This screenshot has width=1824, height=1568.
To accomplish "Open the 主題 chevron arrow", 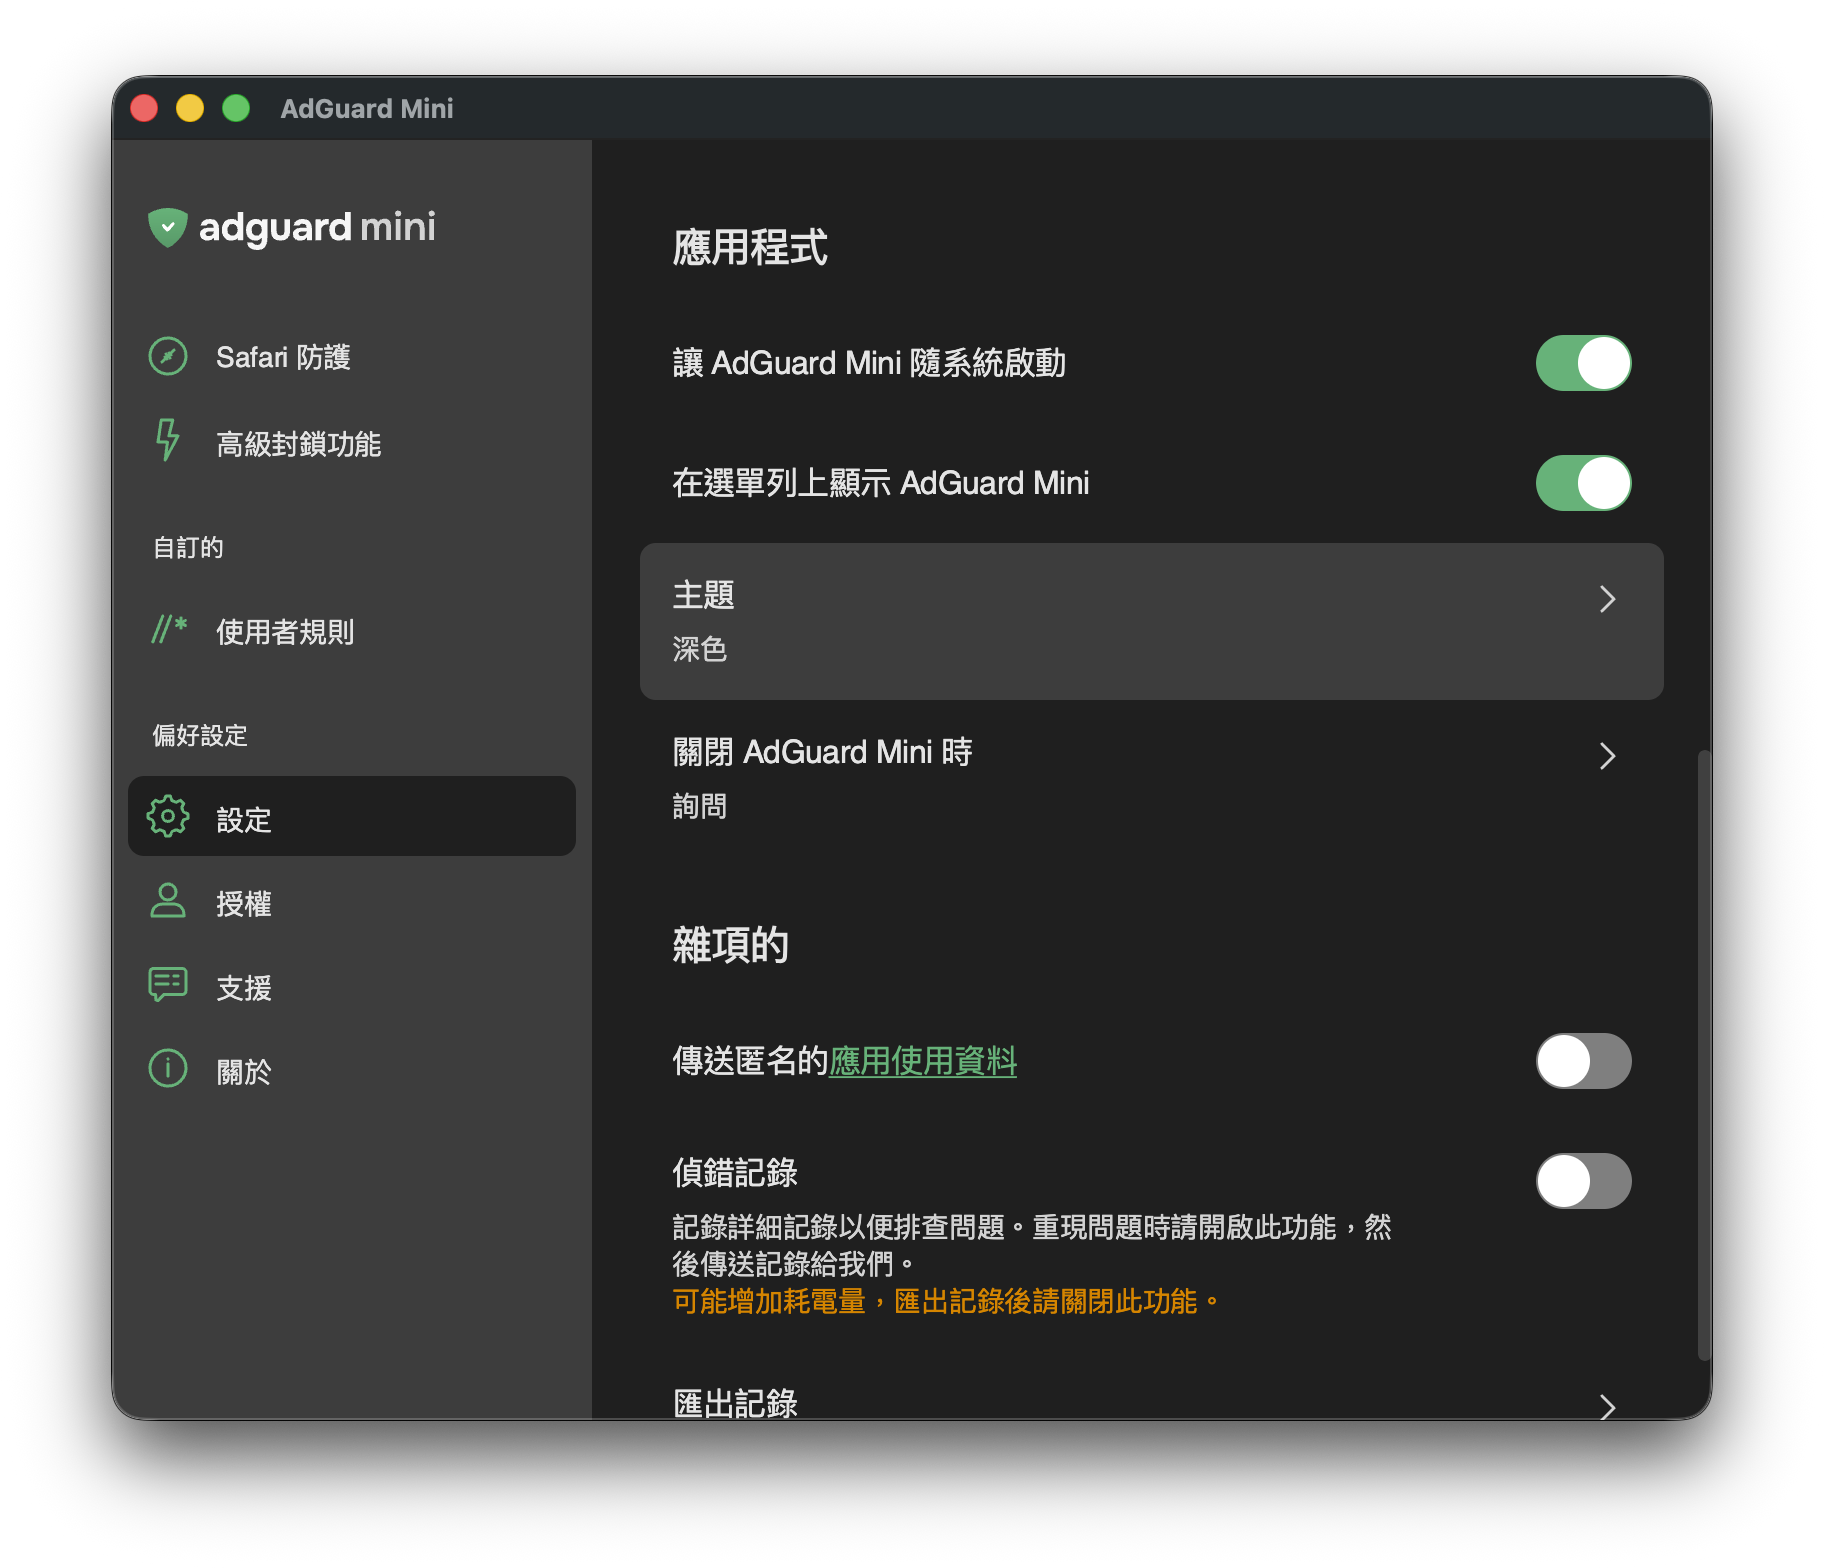I will coord(1607,599).
